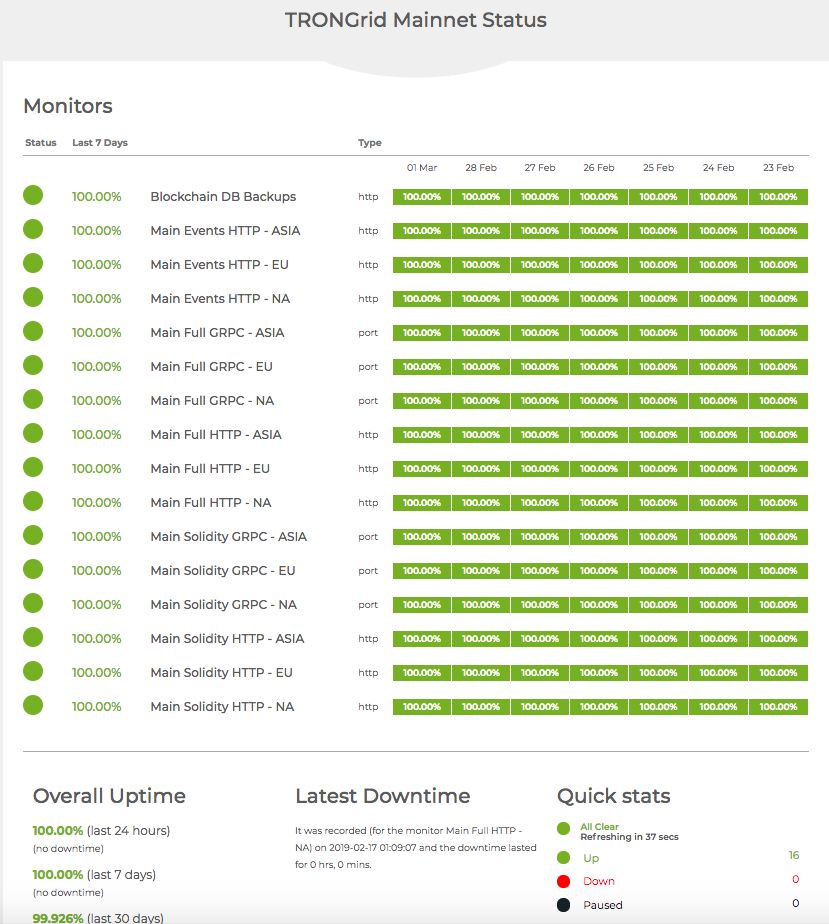Click the status dot for Main Full GRPC - EU
Screen dimensions: 829x924
(33, 365)
